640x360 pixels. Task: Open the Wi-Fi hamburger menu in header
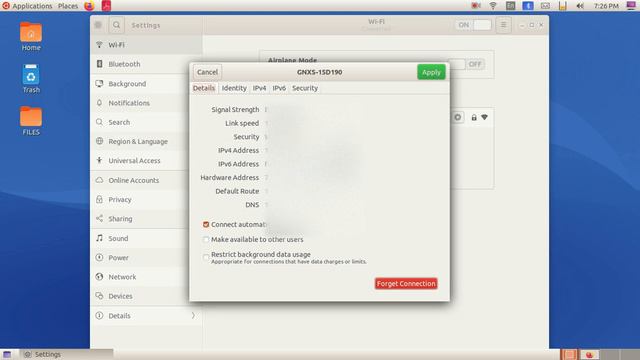pyautogui.click(x=503, y=25)
